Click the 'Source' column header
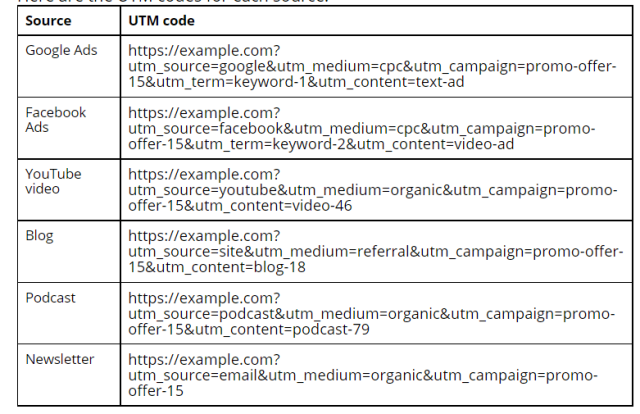Screen dimensions: 640x414 (x=48, y=21)
